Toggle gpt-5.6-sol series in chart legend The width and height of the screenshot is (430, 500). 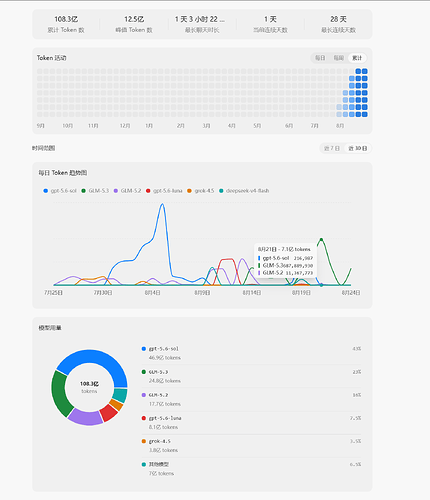tap(60, 191)
